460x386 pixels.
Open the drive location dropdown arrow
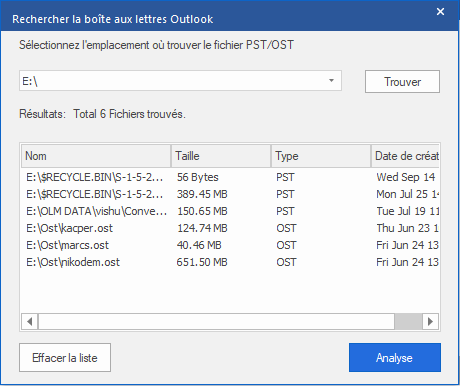(x=331, y=81)
